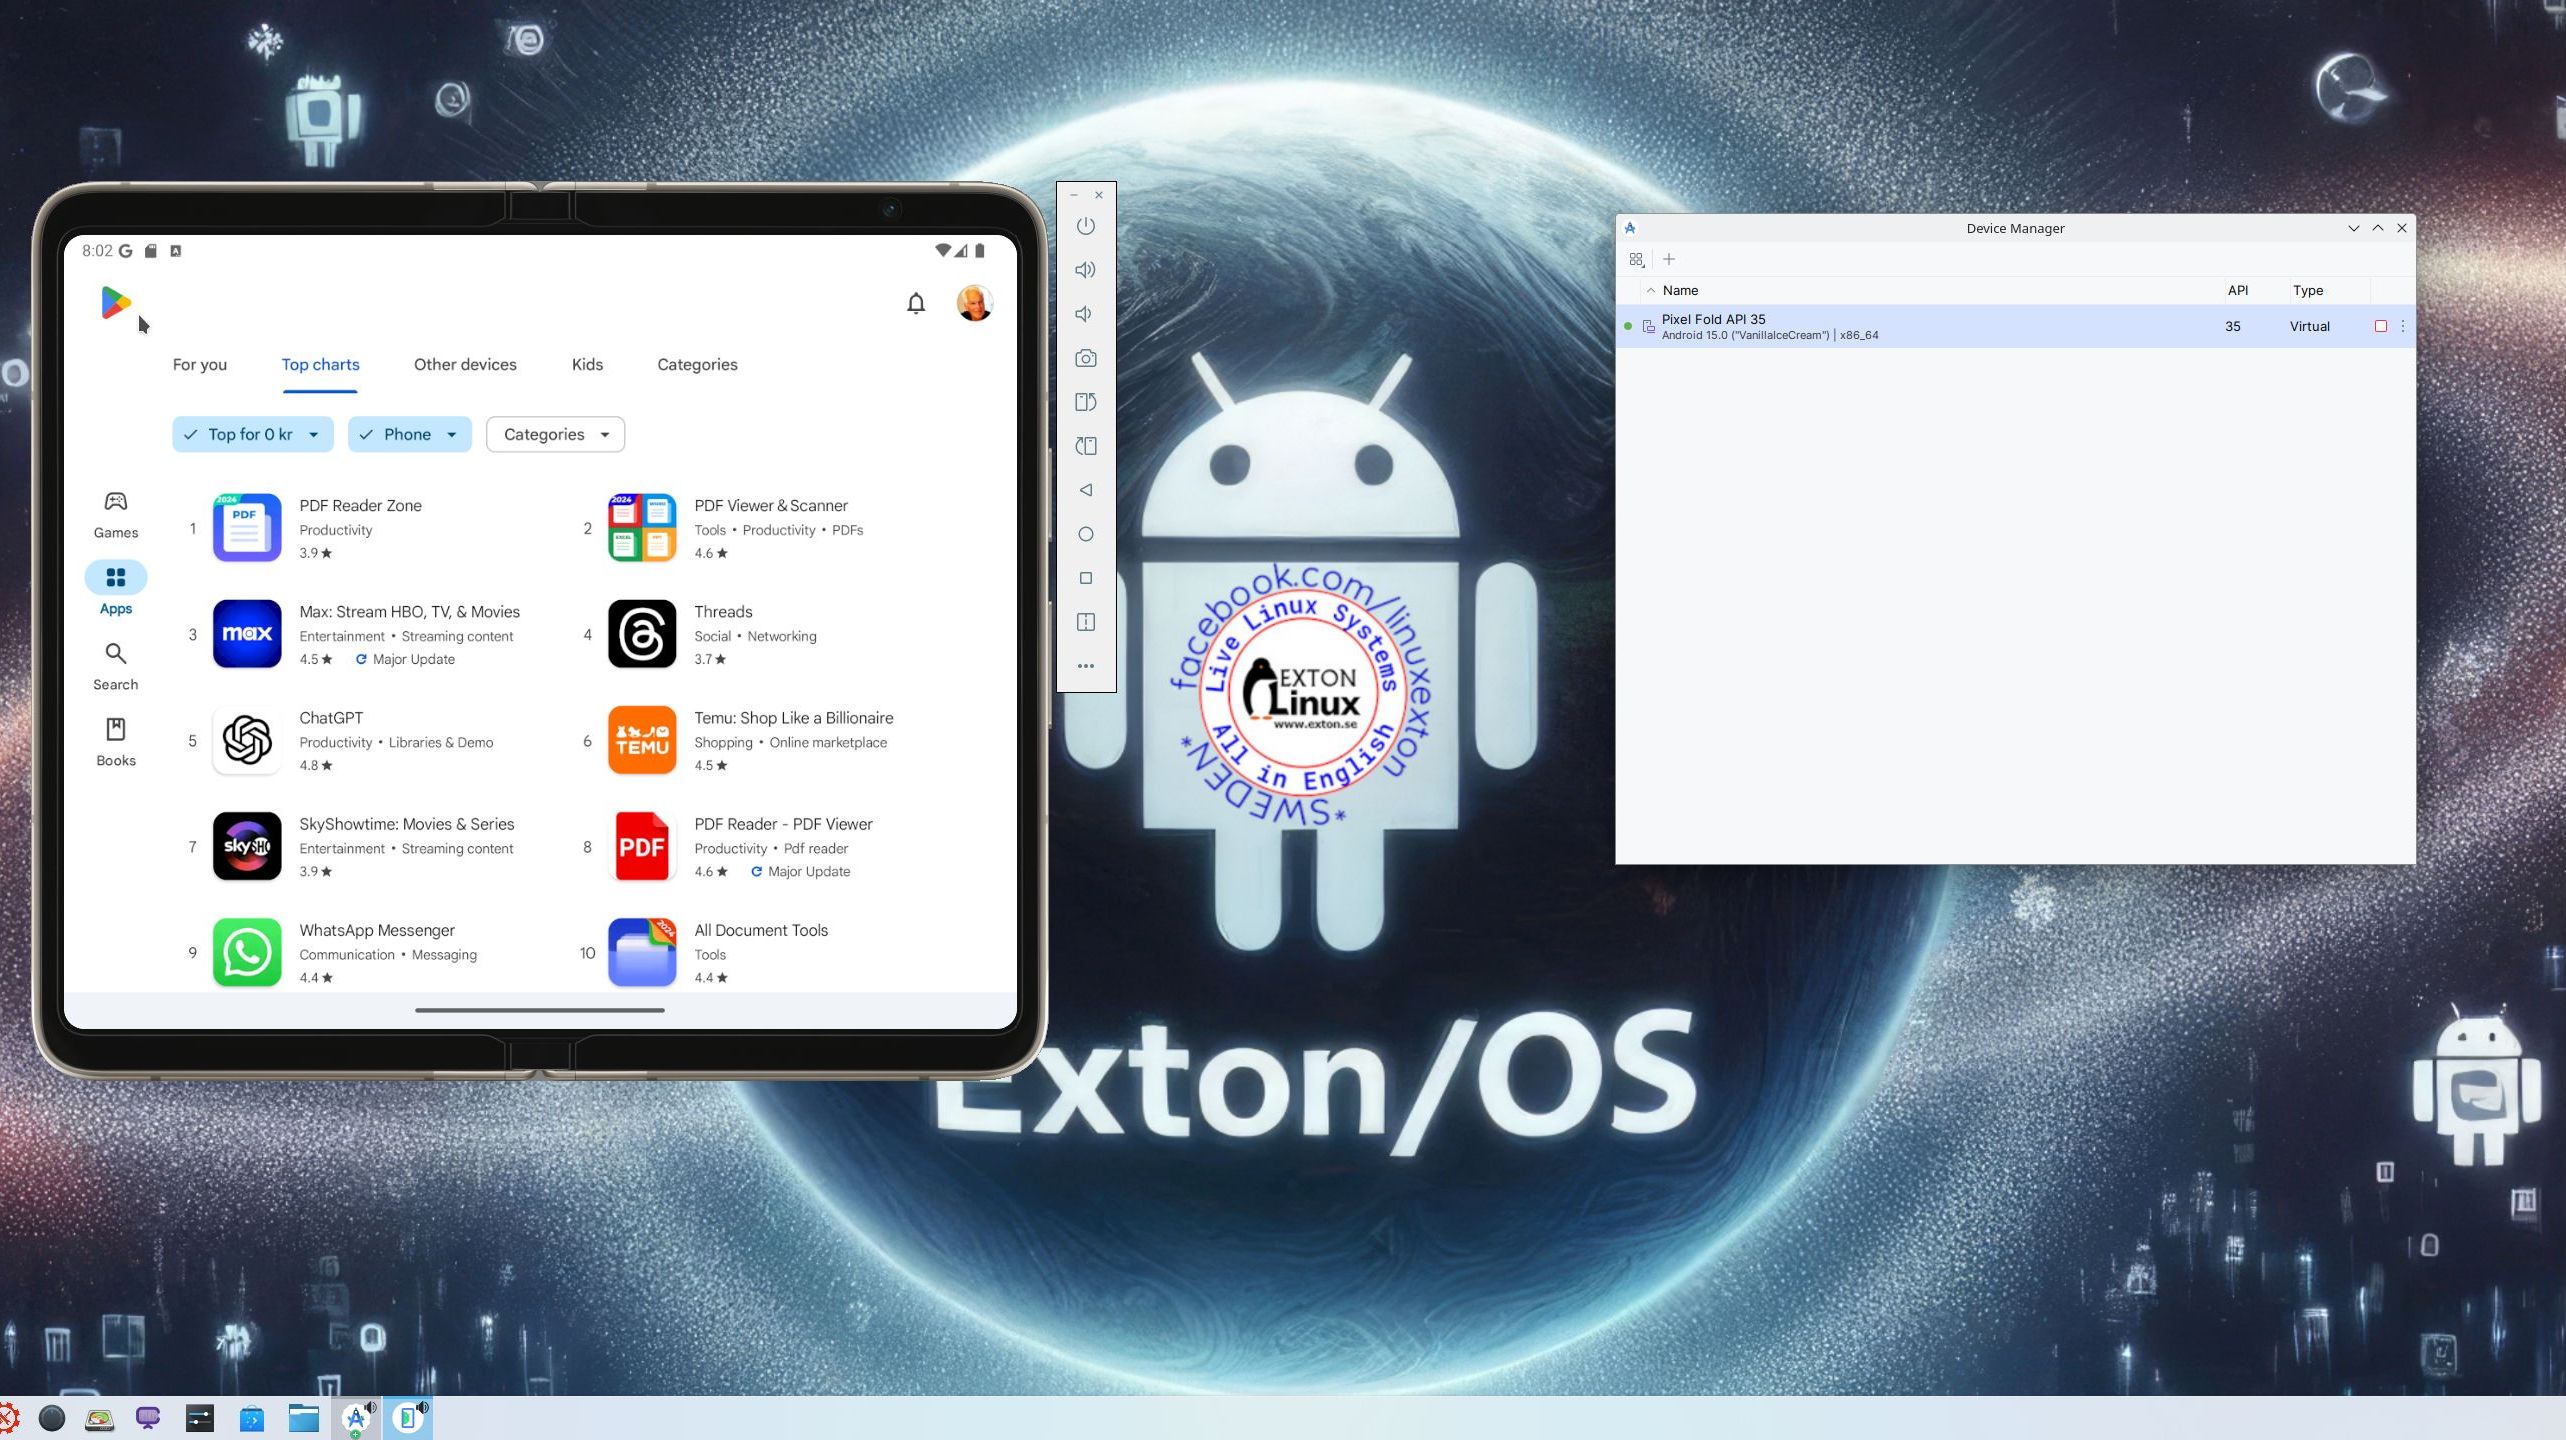Click the emulator Home circle button
This screenshot has width=2566, height=1440.
point(1085,534)
